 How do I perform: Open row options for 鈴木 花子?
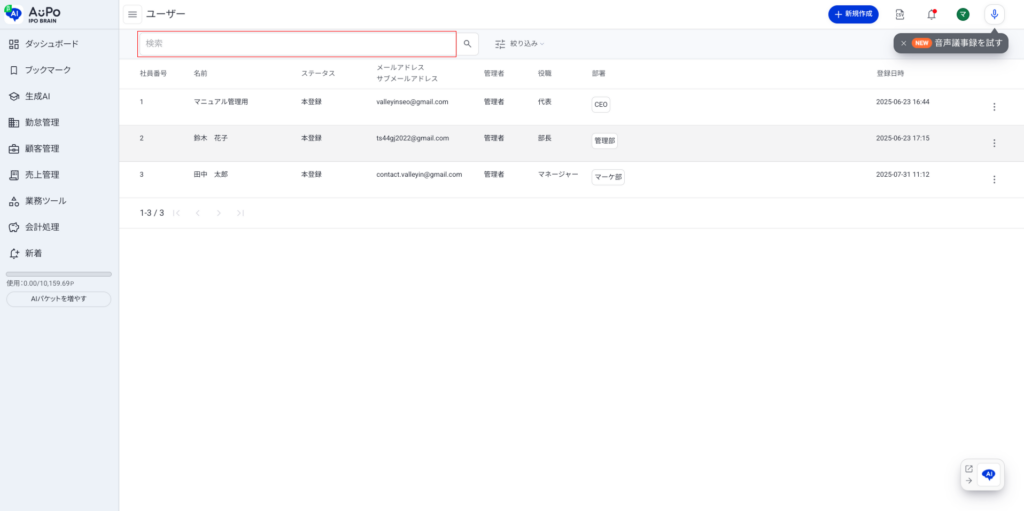(994, 143)
